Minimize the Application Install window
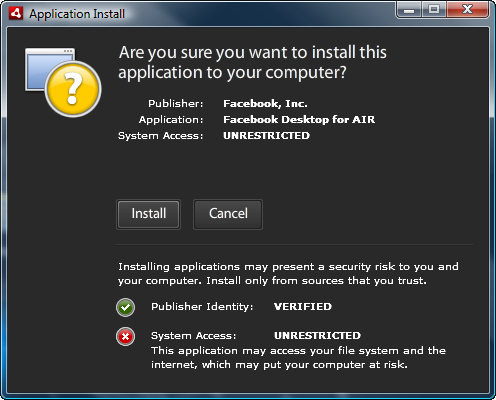The height and width of the screenshot is (400, 496). pyautogui.click(x=409, y=9)
